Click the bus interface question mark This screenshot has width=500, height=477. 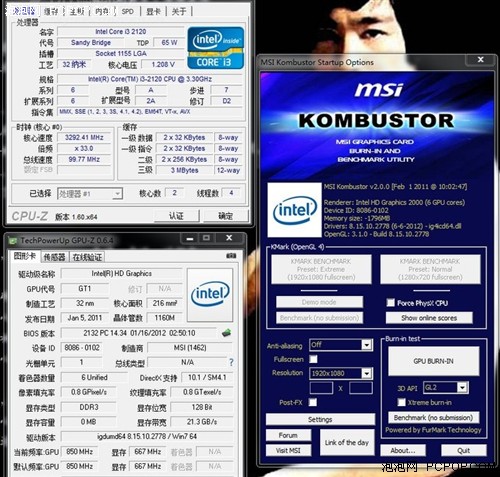(x=231, y=362)
